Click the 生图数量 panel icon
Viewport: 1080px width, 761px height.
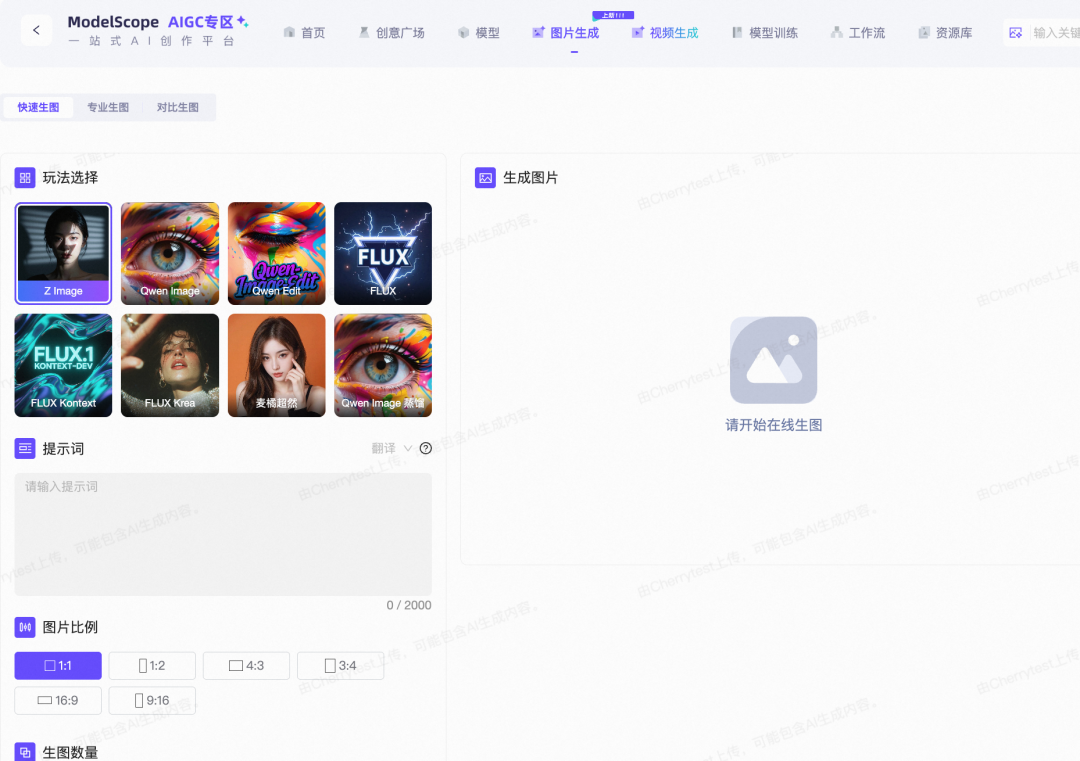pos(25,752)
